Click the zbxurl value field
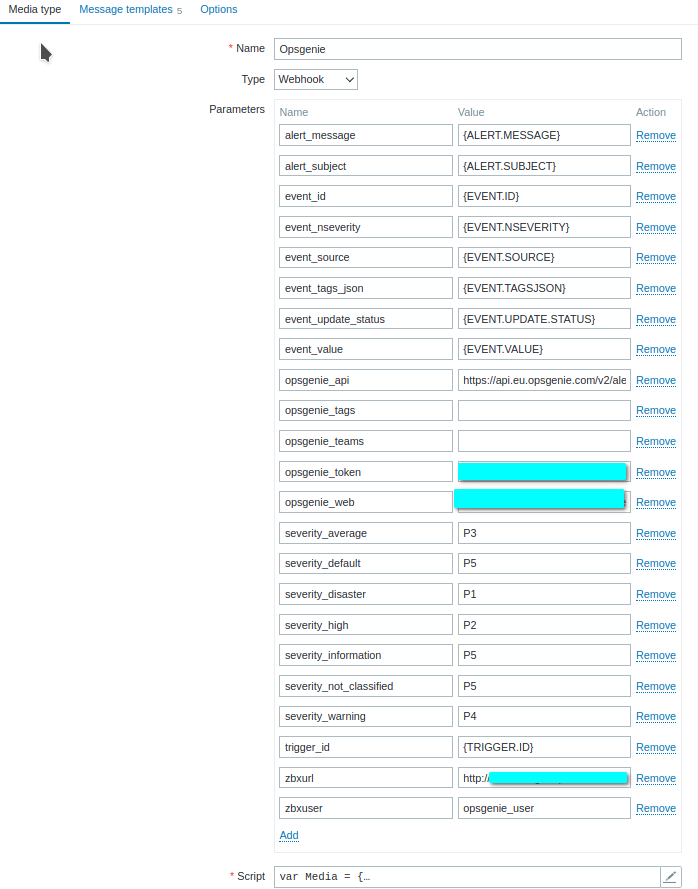 tap(544, 778)
